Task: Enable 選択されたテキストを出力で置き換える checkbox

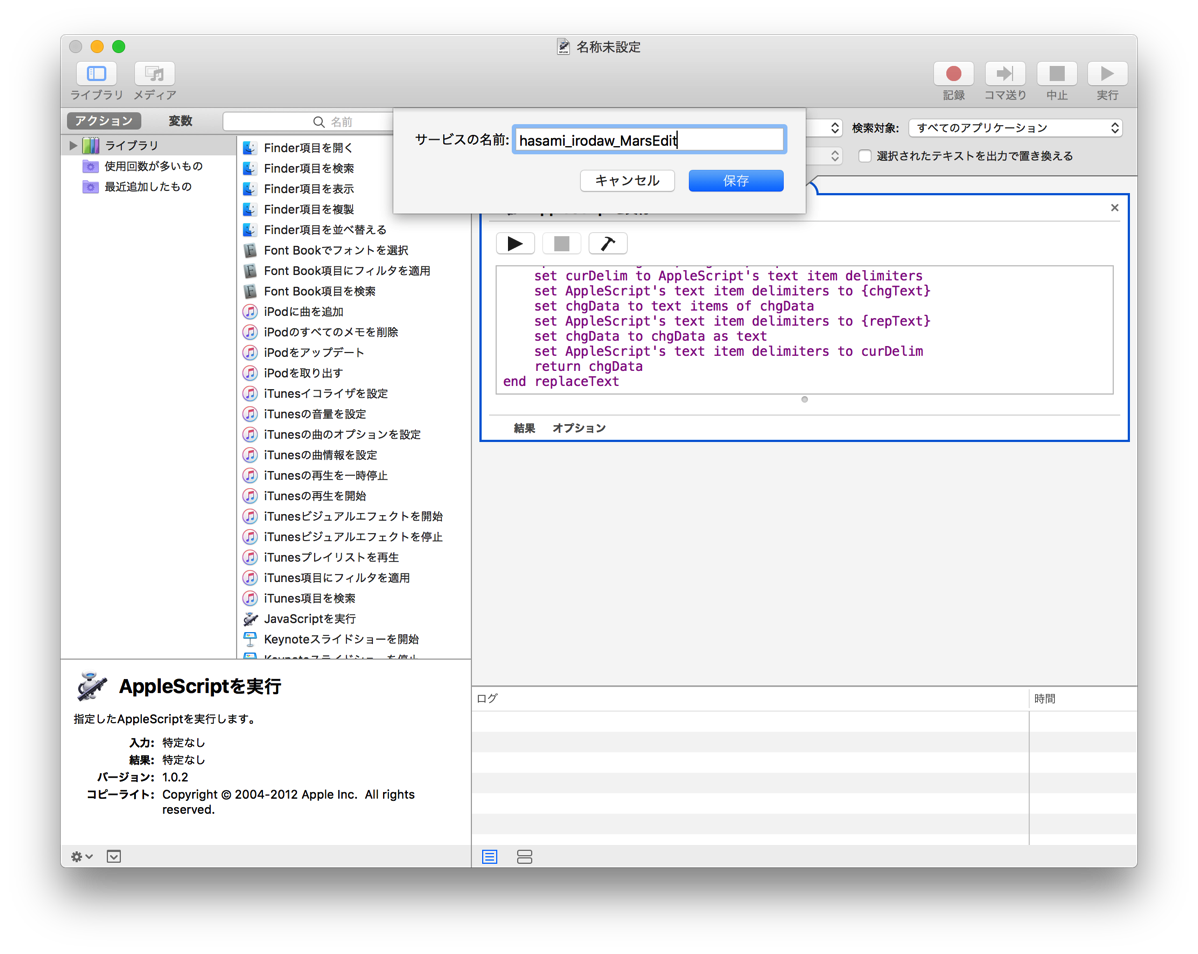Action: (x=865, y=156)
